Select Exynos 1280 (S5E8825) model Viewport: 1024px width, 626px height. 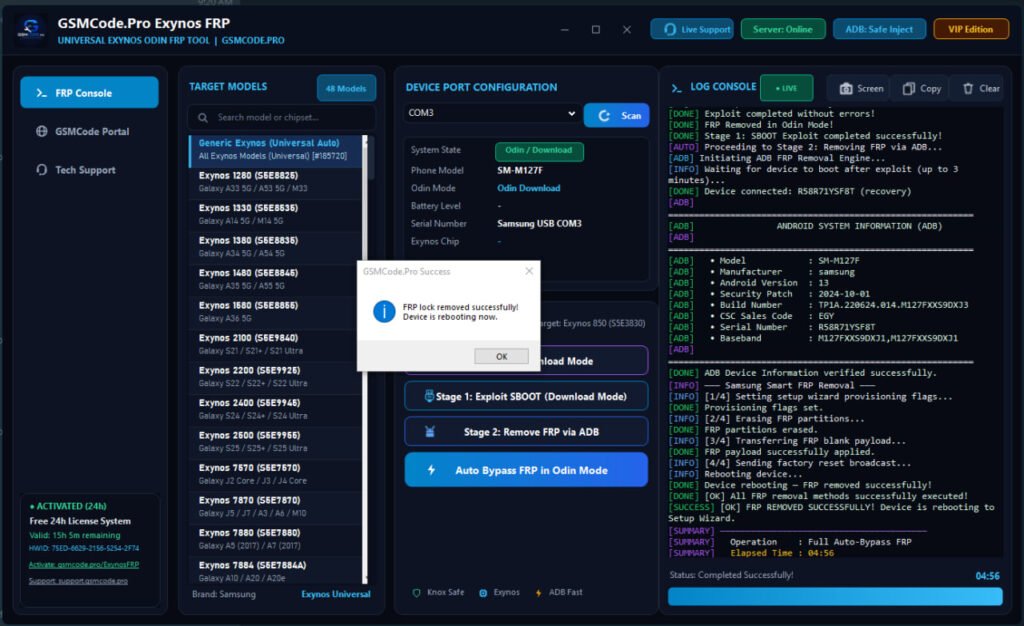point(276,182)
